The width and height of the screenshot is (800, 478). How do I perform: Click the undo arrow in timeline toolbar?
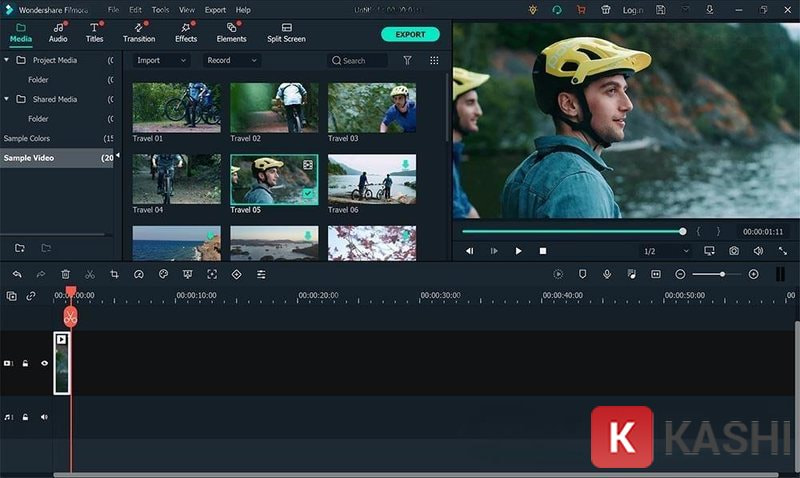pyautogui.click(x=17, y=274)
